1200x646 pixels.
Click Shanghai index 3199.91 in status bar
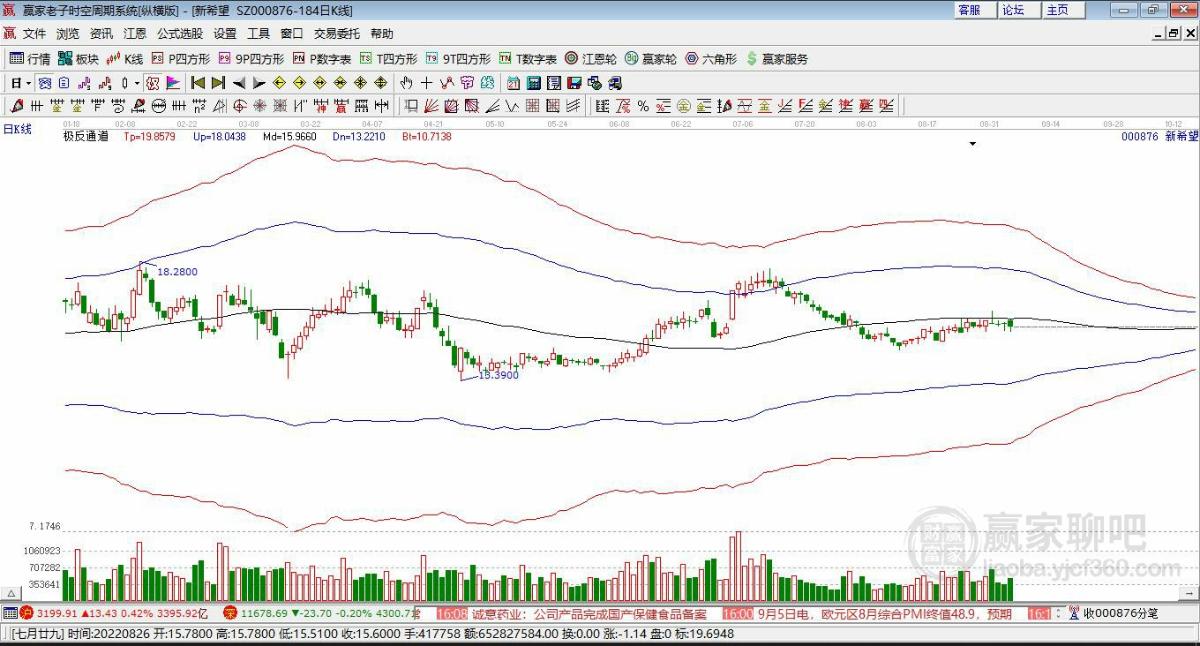[57, 613]
